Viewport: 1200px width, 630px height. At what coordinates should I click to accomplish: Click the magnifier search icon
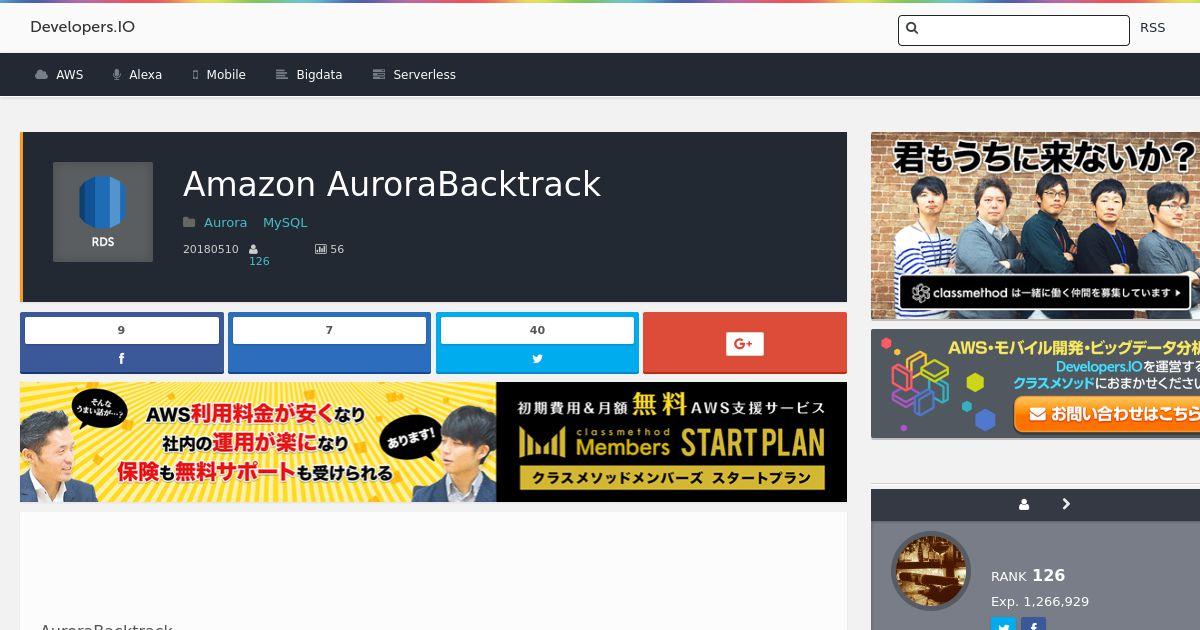point(912,28)
